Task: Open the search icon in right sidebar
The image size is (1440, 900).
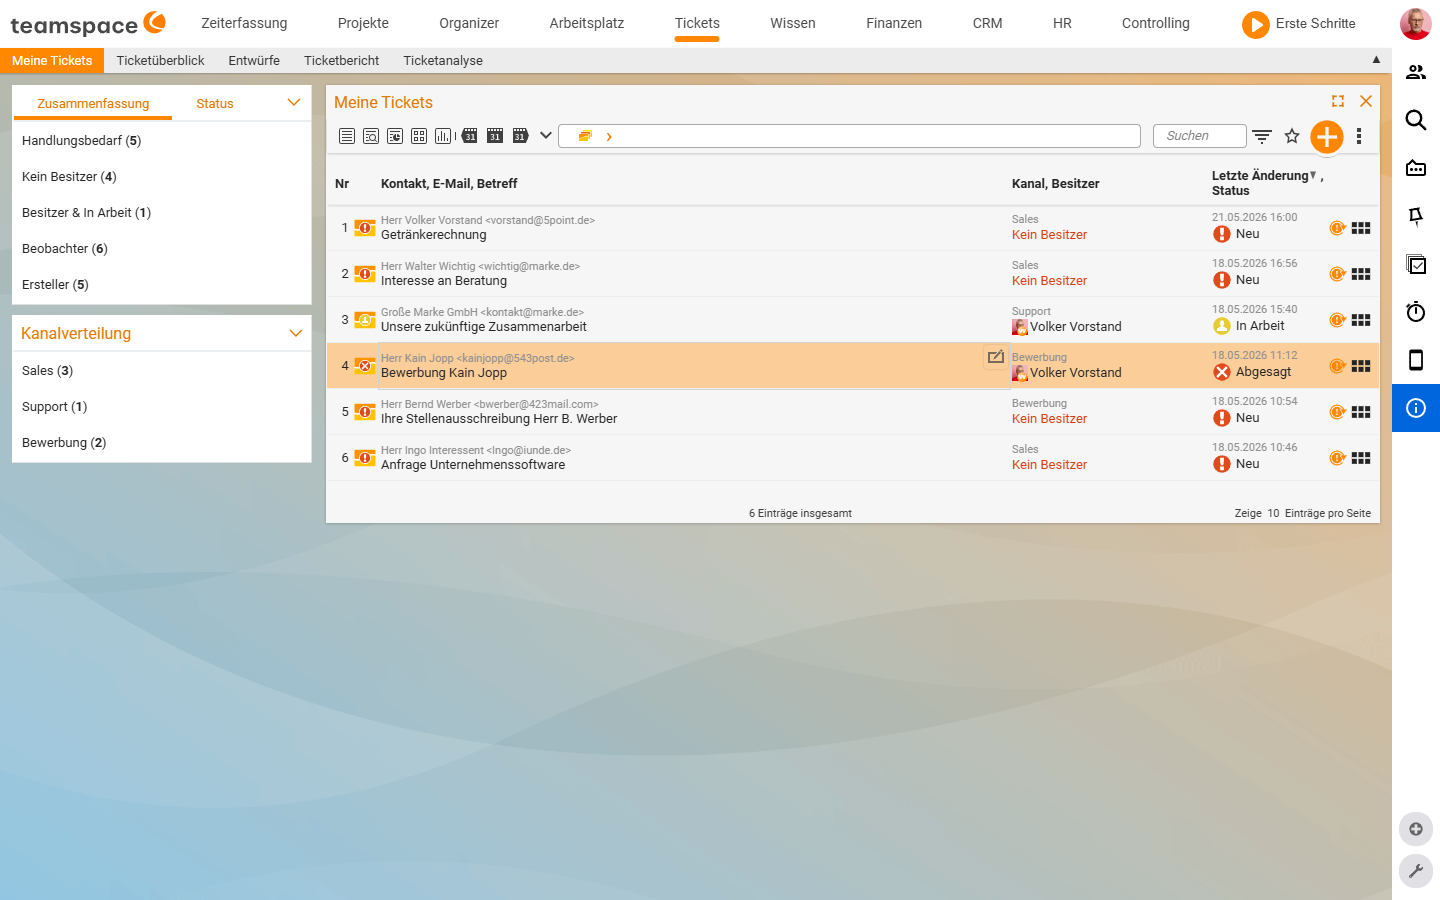Action: coord(1416,120)
